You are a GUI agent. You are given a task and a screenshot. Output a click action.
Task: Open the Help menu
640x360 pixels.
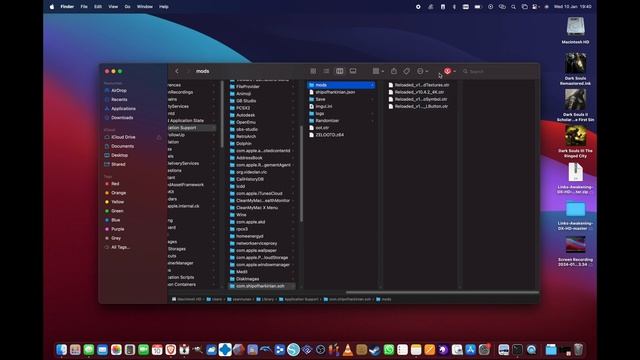point(164,7)
